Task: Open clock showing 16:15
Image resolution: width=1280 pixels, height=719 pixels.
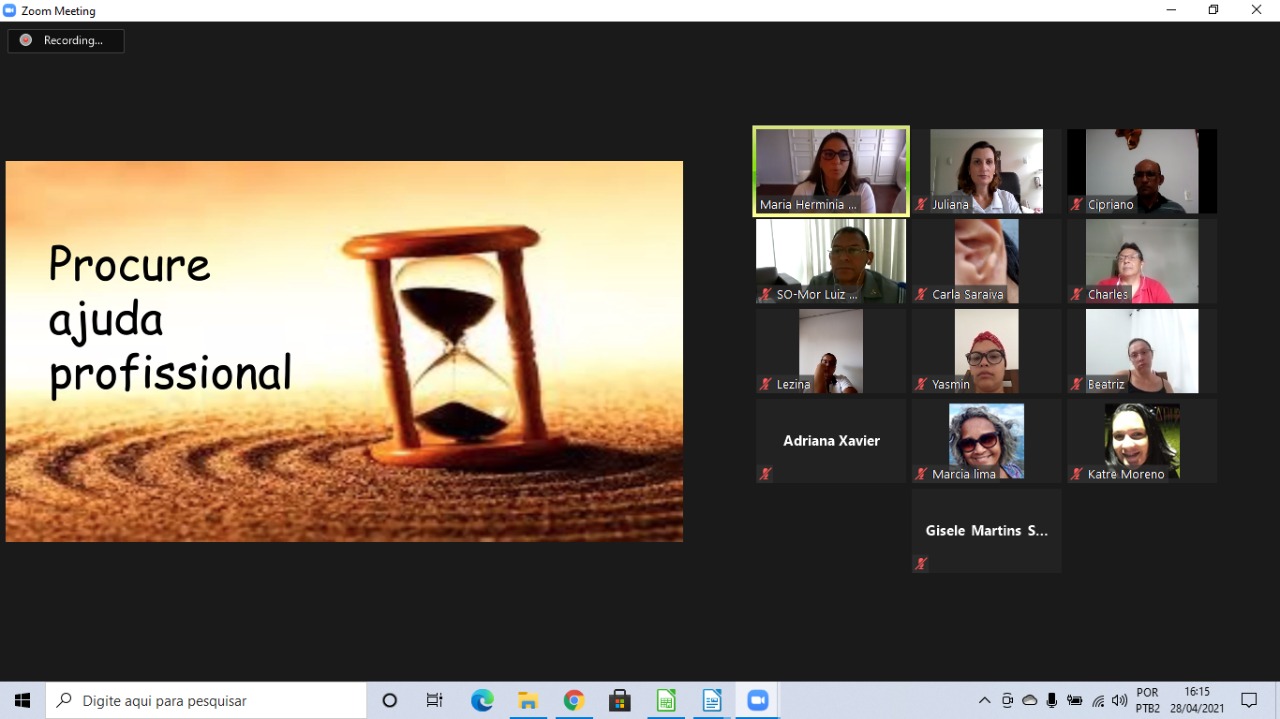Action: tap(1197, 700)
